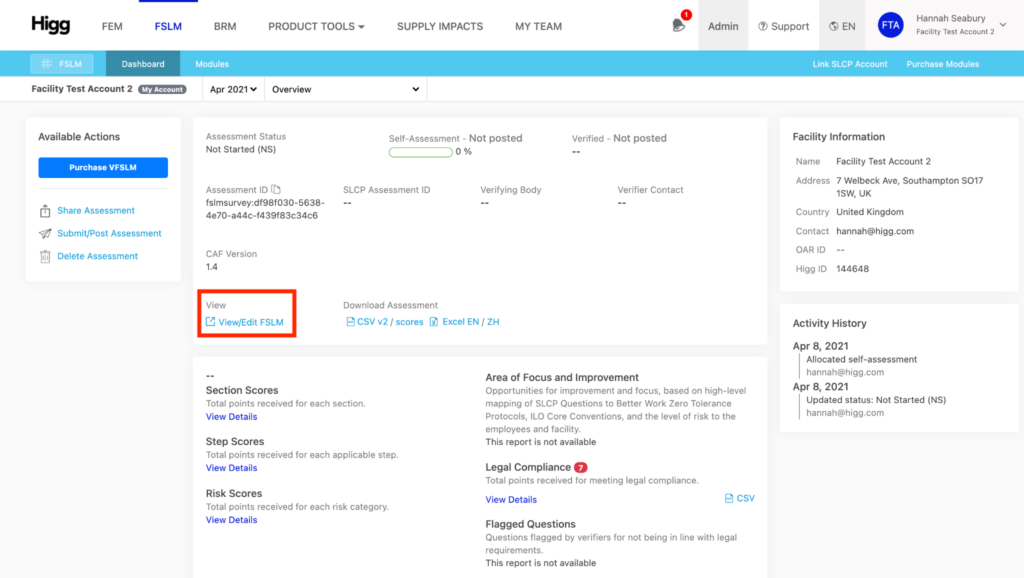View Details for Step Scores
The width and height of the screenshot is (1024, 578).
[231, 468]
